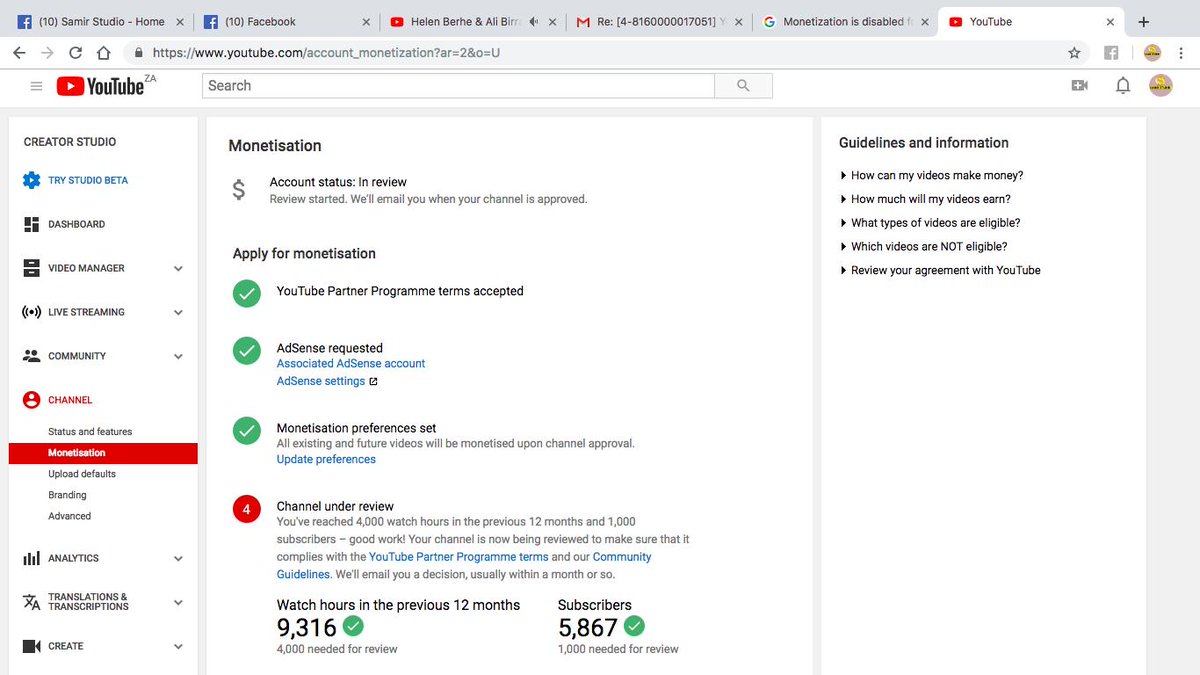The height and width of the screenshot is (675, 1200).
Task: Bookmark this page with the star icon
Action: (1074, 53)
